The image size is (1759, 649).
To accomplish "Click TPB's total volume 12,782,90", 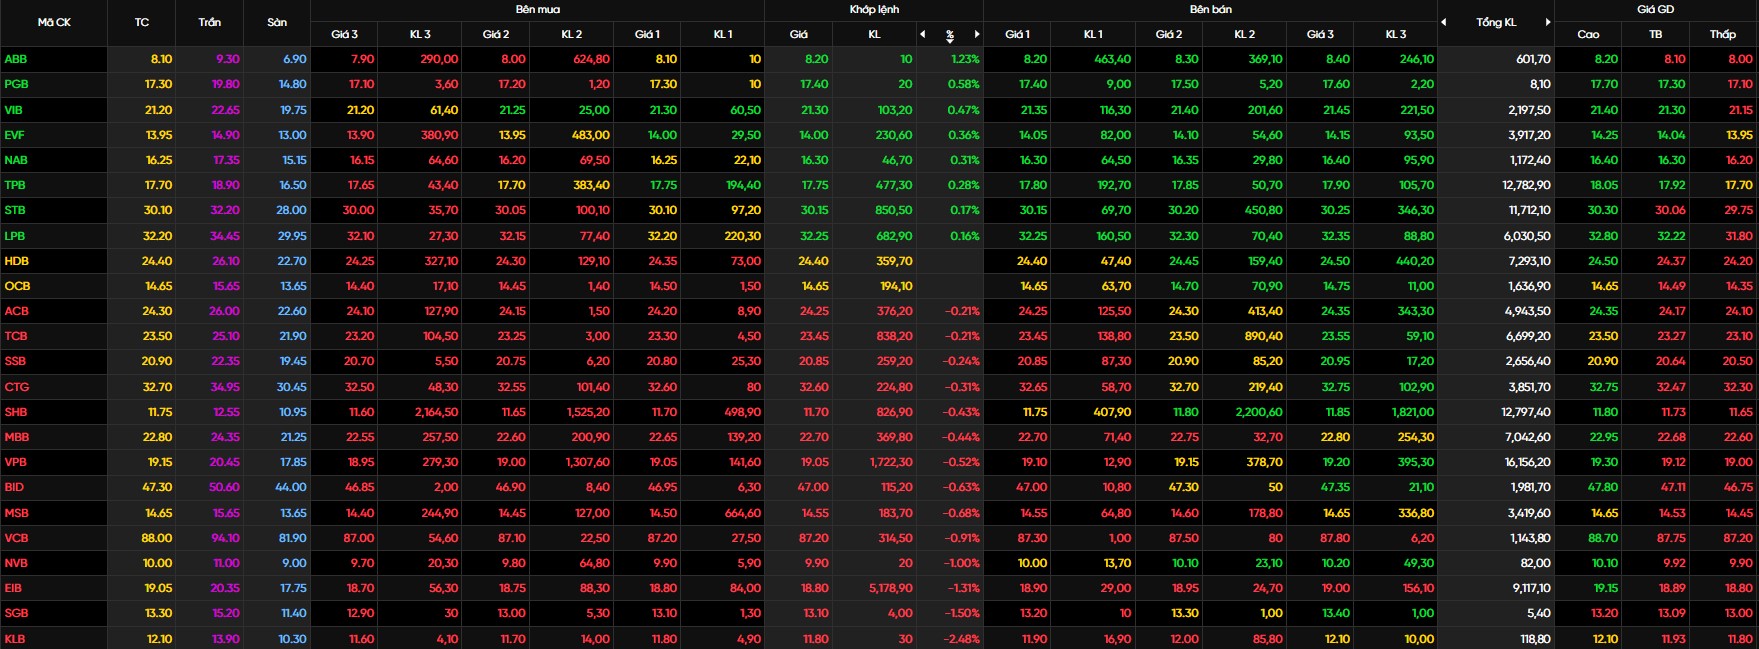I will click(x=1526, y=185).
